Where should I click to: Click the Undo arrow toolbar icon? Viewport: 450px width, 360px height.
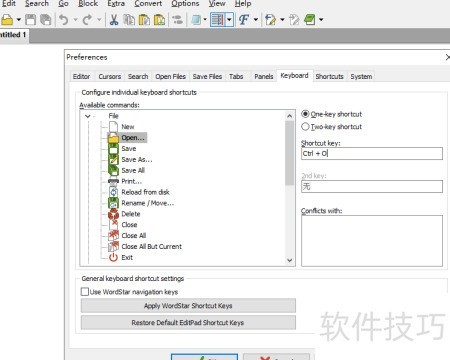tap(63, 20)
